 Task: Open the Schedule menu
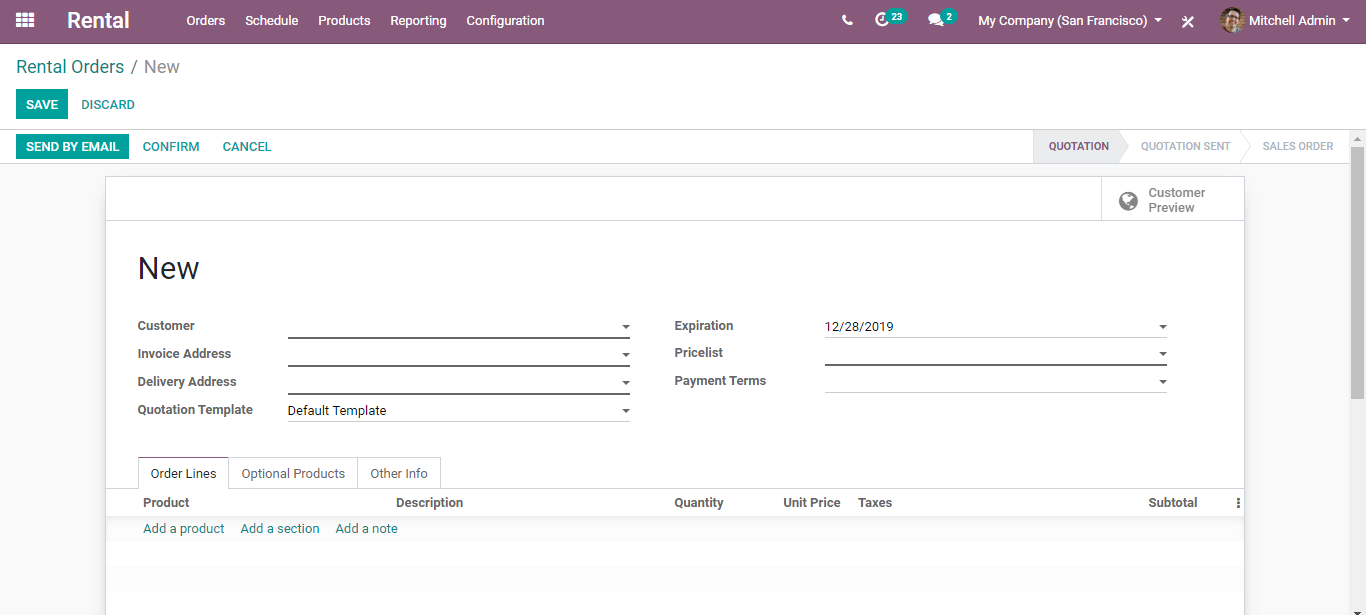click(x=272, y=20)
